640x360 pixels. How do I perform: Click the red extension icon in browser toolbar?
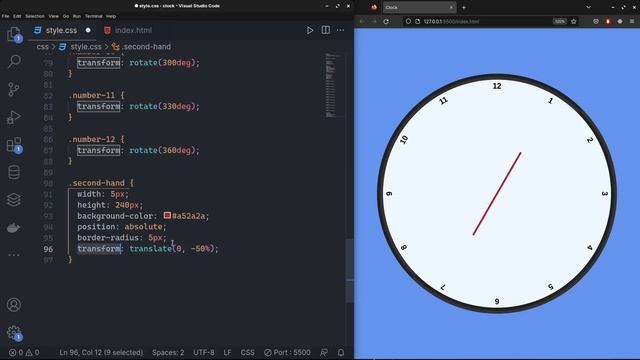[608, 21]
